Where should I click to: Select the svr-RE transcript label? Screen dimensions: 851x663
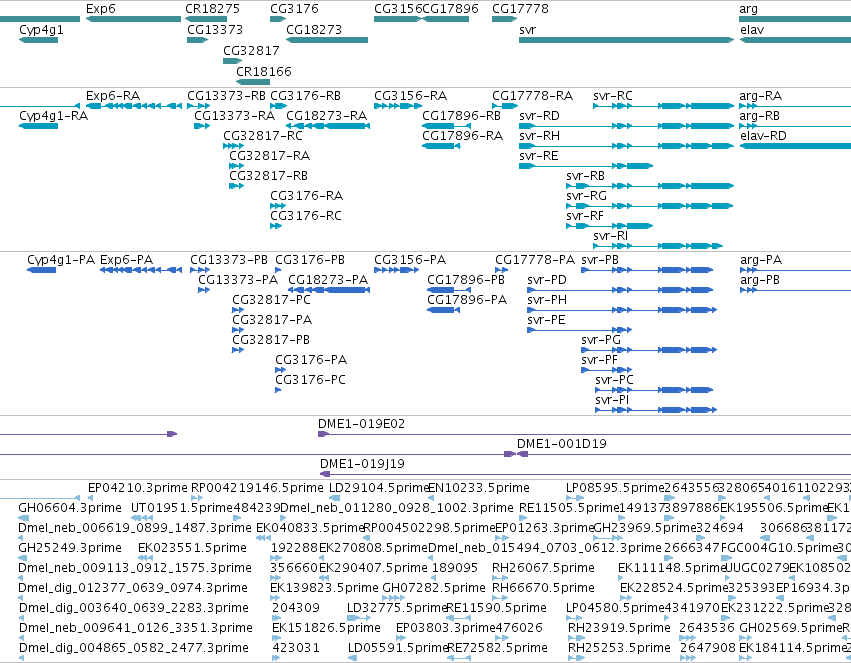coord(538,156)
